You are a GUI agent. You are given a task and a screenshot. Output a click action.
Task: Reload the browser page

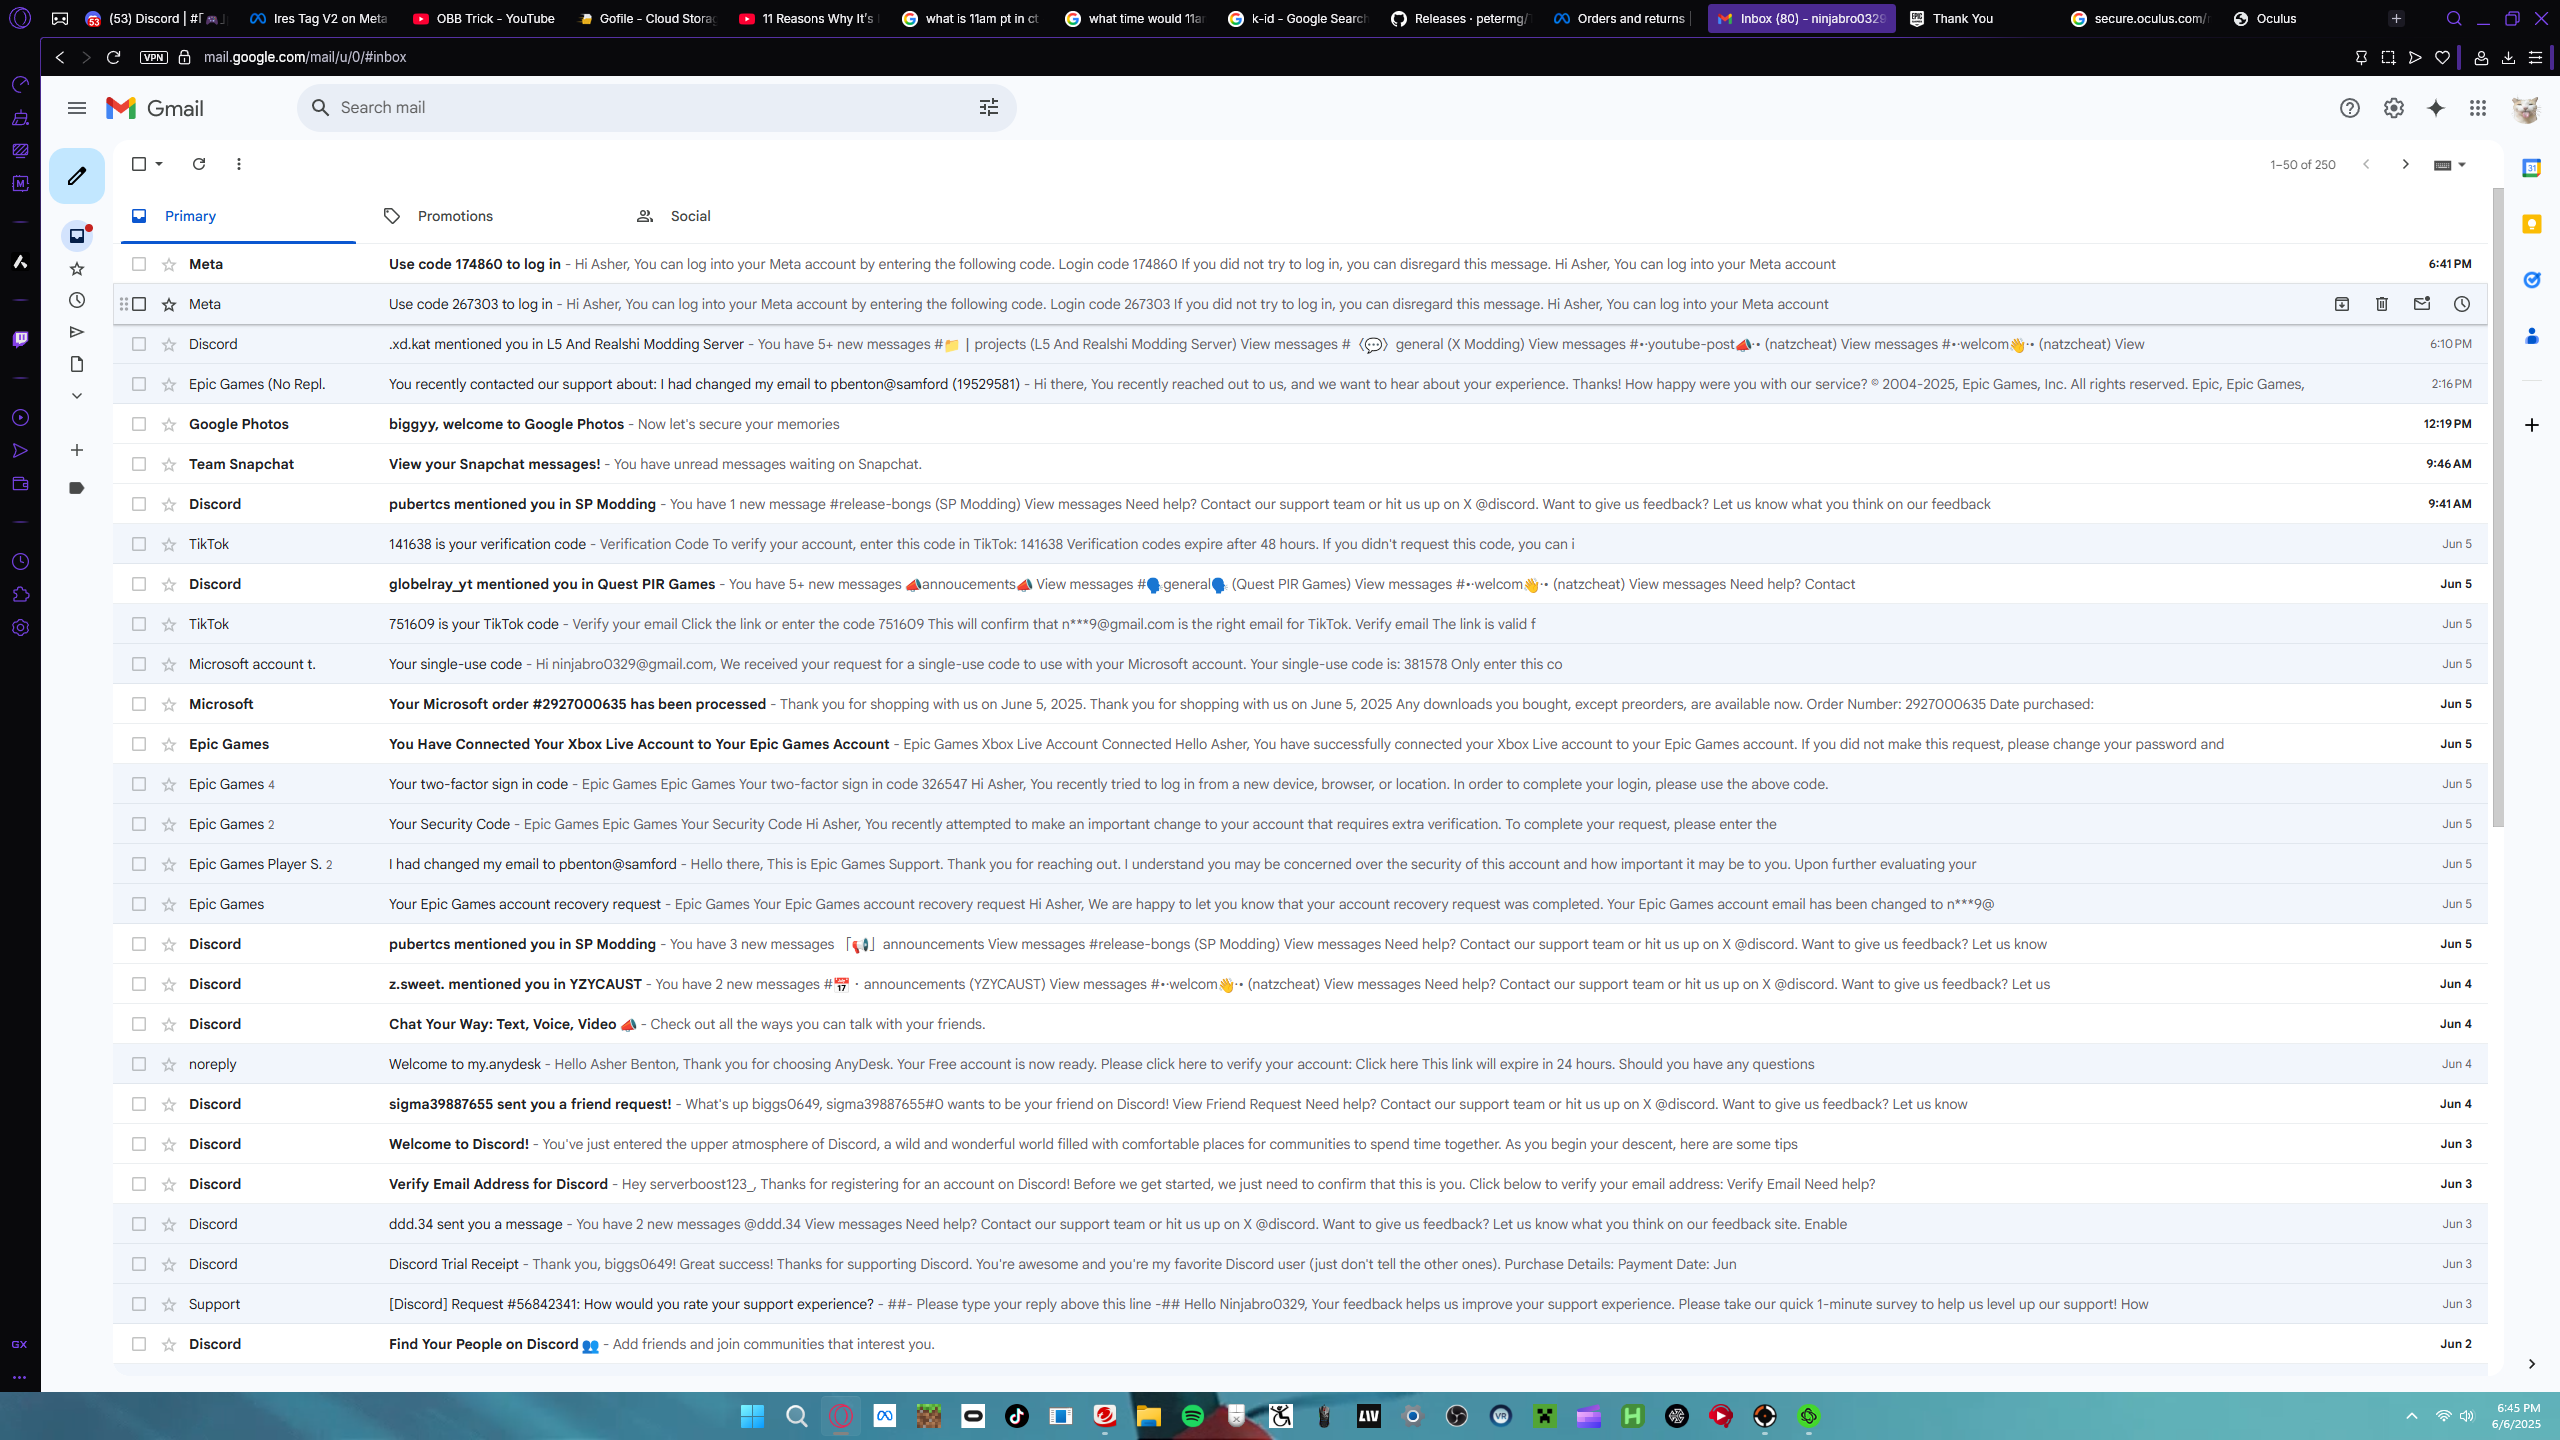pyautogui.click(x=113, y=57)
